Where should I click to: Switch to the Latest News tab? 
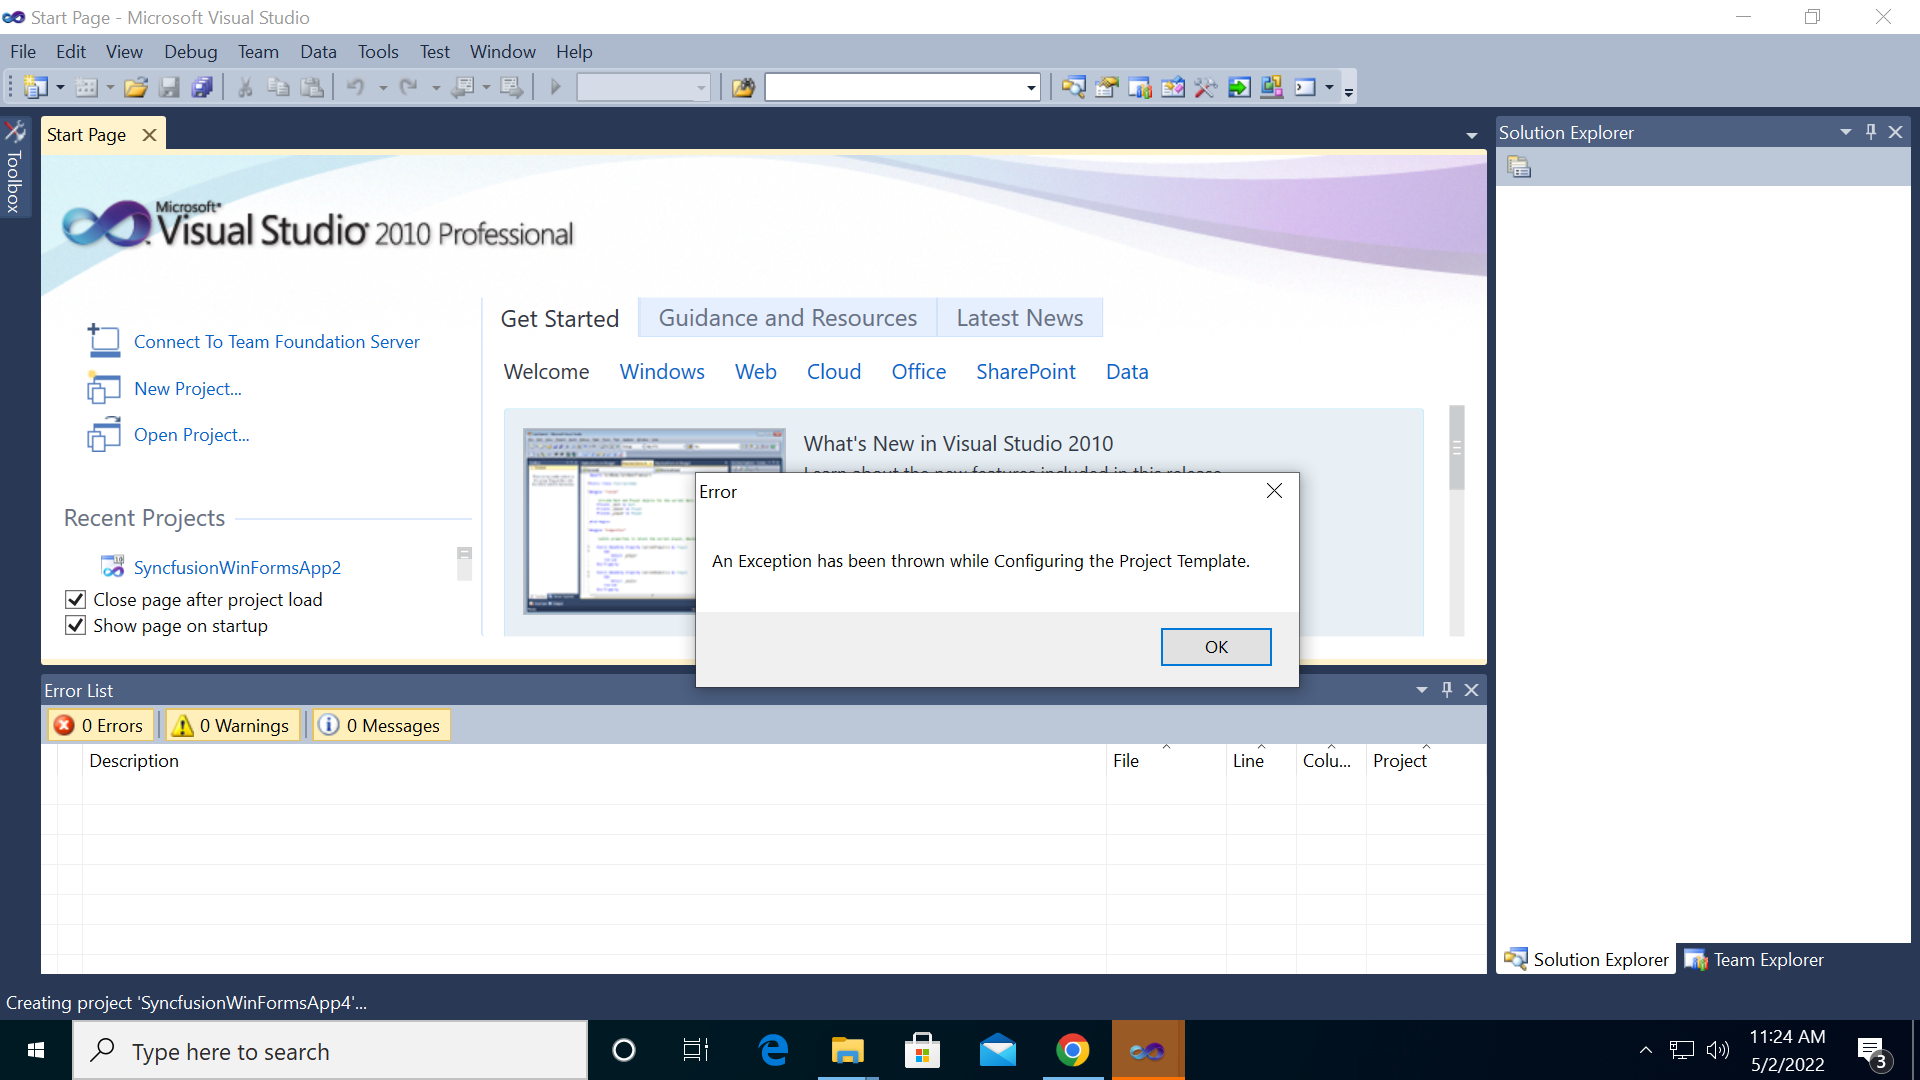click(1019, 318)
